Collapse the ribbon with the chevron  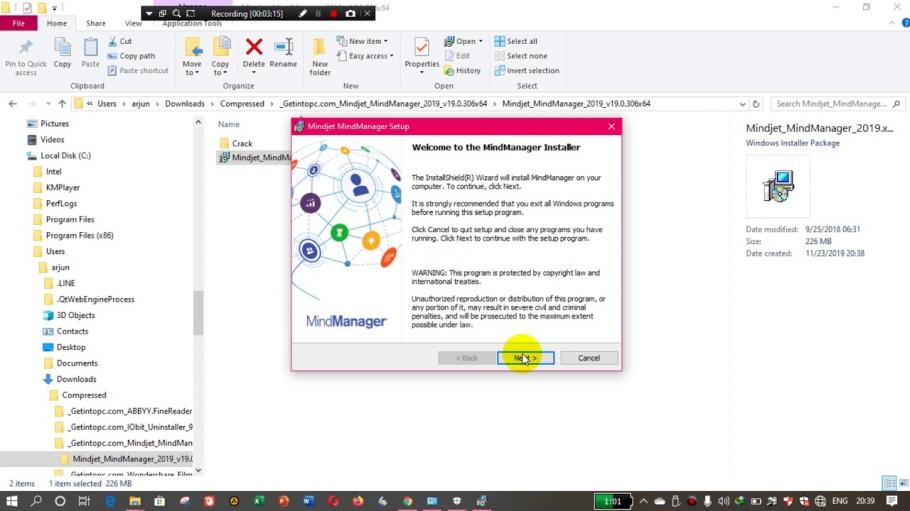pos(892,23)
